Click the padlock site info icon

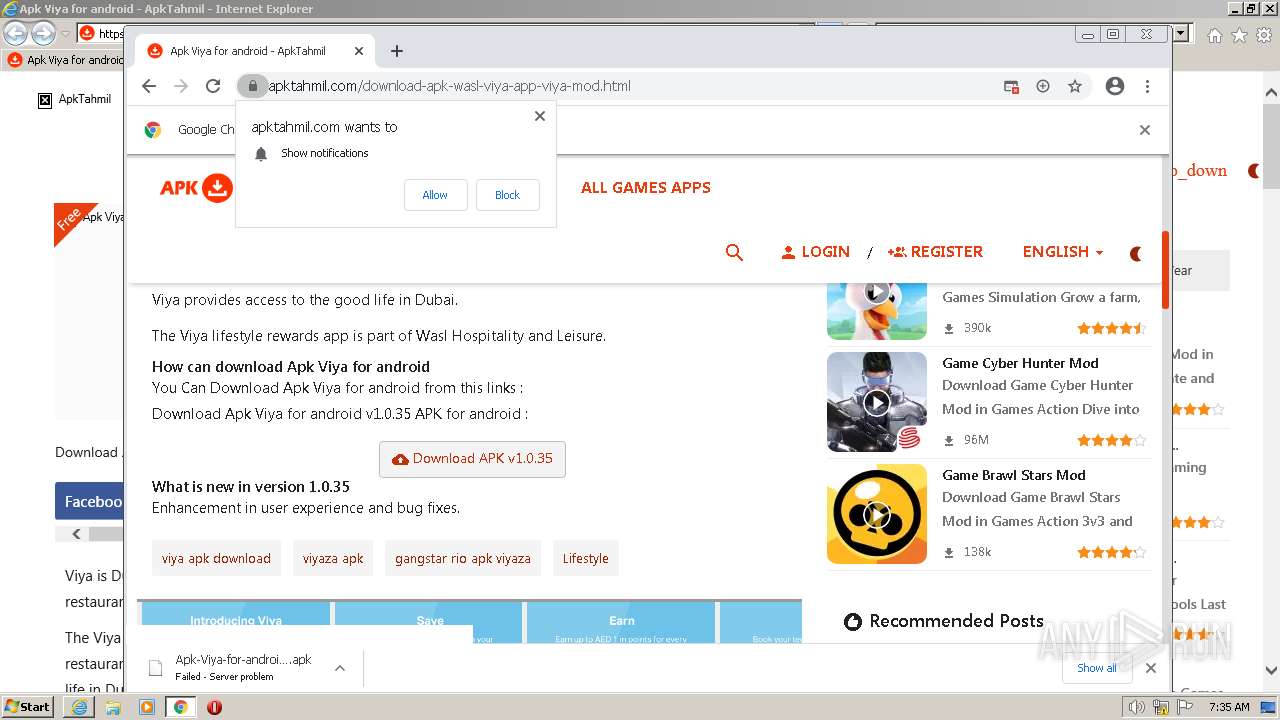(253, 86)
